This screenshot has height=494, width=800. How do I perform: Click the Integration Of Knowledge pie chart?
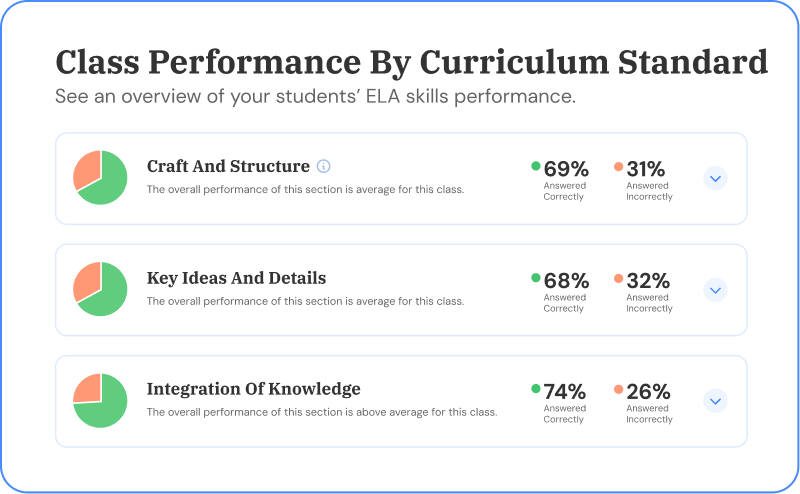[x=100, y=401]
